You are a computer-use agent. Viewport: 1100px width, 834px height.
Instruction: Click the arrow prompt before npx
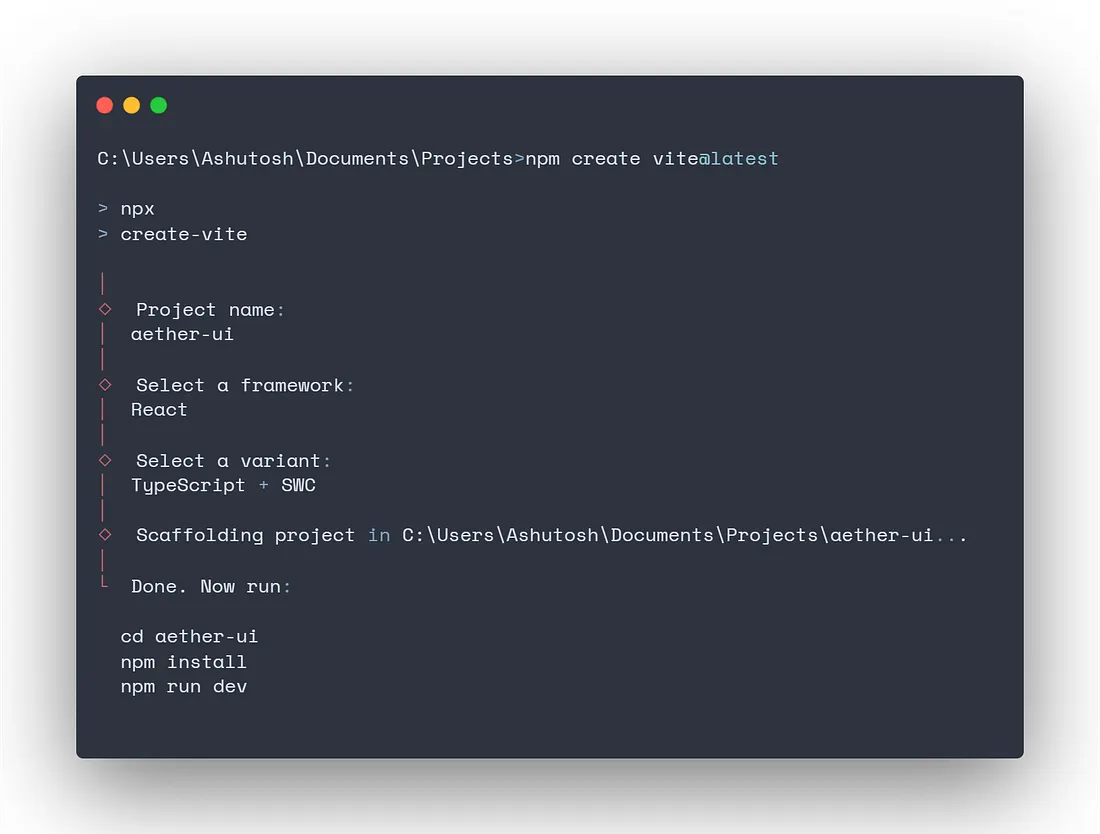(103, 210)
